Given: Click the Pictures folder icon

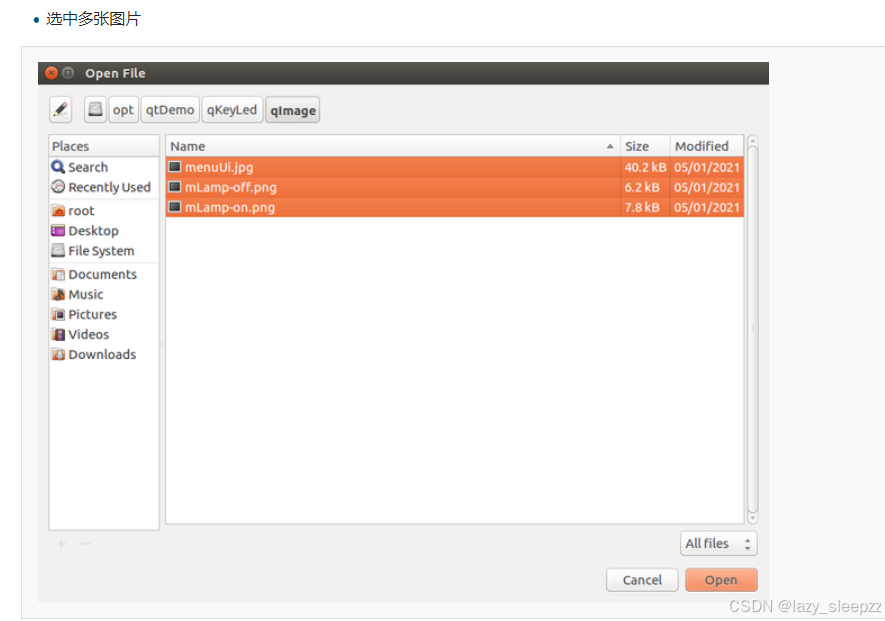Looking at the screenshot, I should 58,314.
